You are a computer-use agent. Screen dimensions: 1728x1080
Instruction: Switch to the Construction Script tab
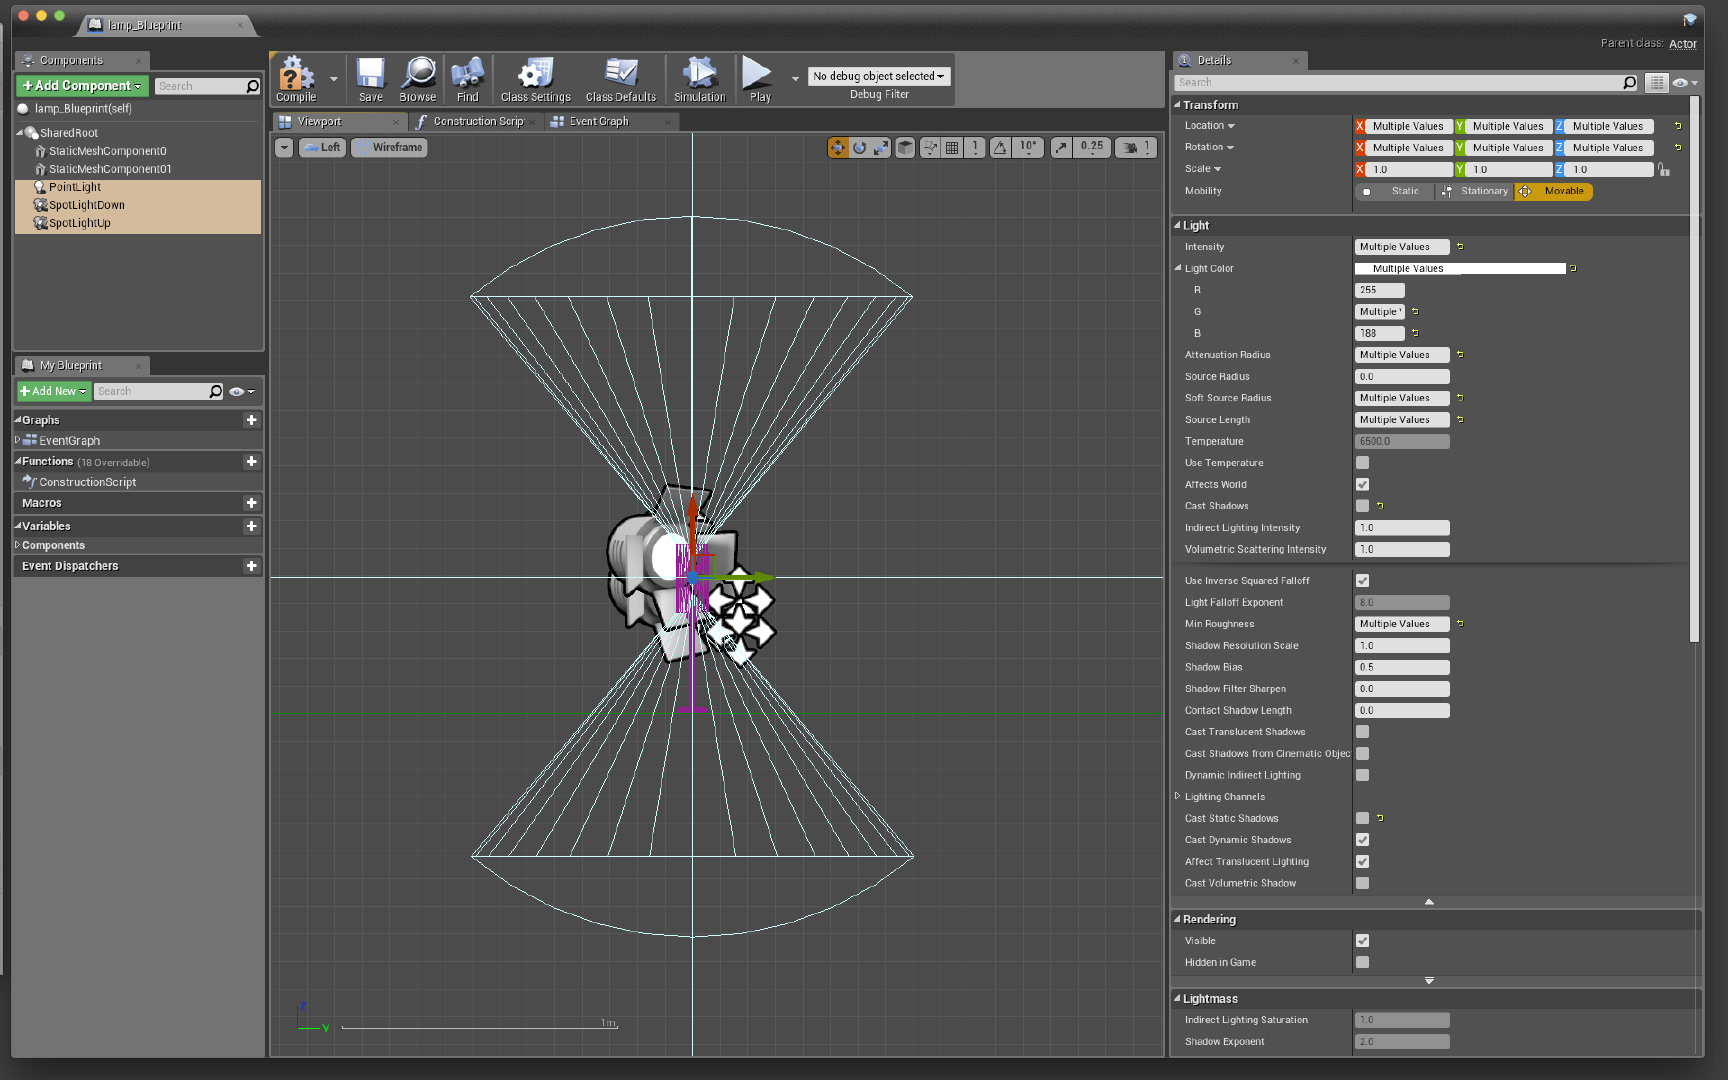click(477, 122)
